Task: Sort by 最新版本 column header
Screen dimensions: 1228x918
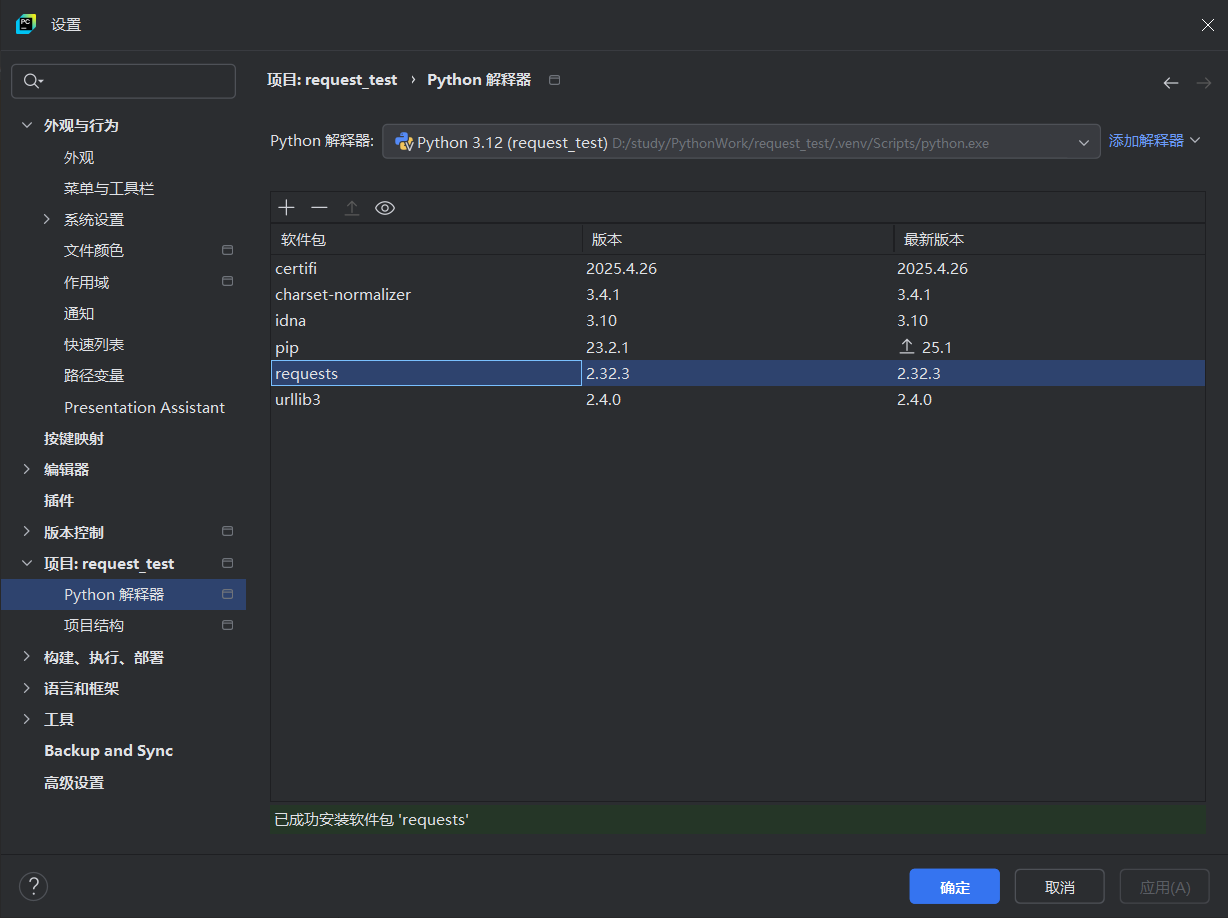Action: click(1049, 239)
